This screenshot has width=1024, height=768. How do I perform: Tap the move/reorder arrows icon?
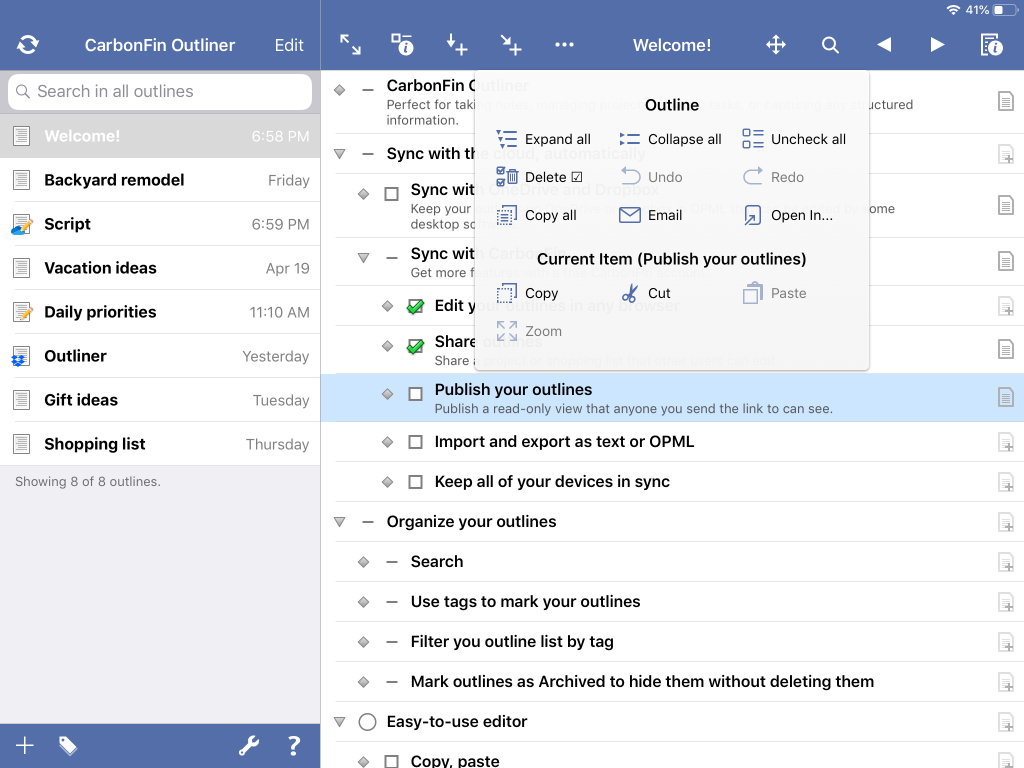[776, 44]
